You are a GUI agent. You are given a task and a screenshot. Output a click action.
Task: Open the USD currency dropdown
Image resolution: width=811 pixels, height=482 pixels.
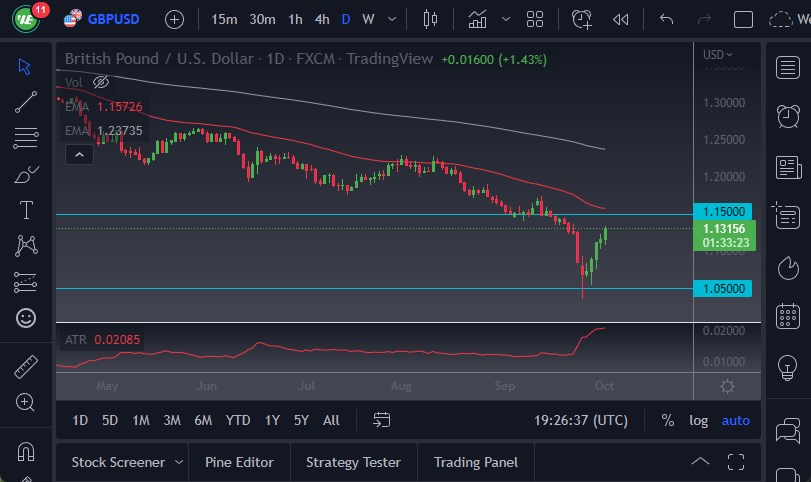(717, 55)
